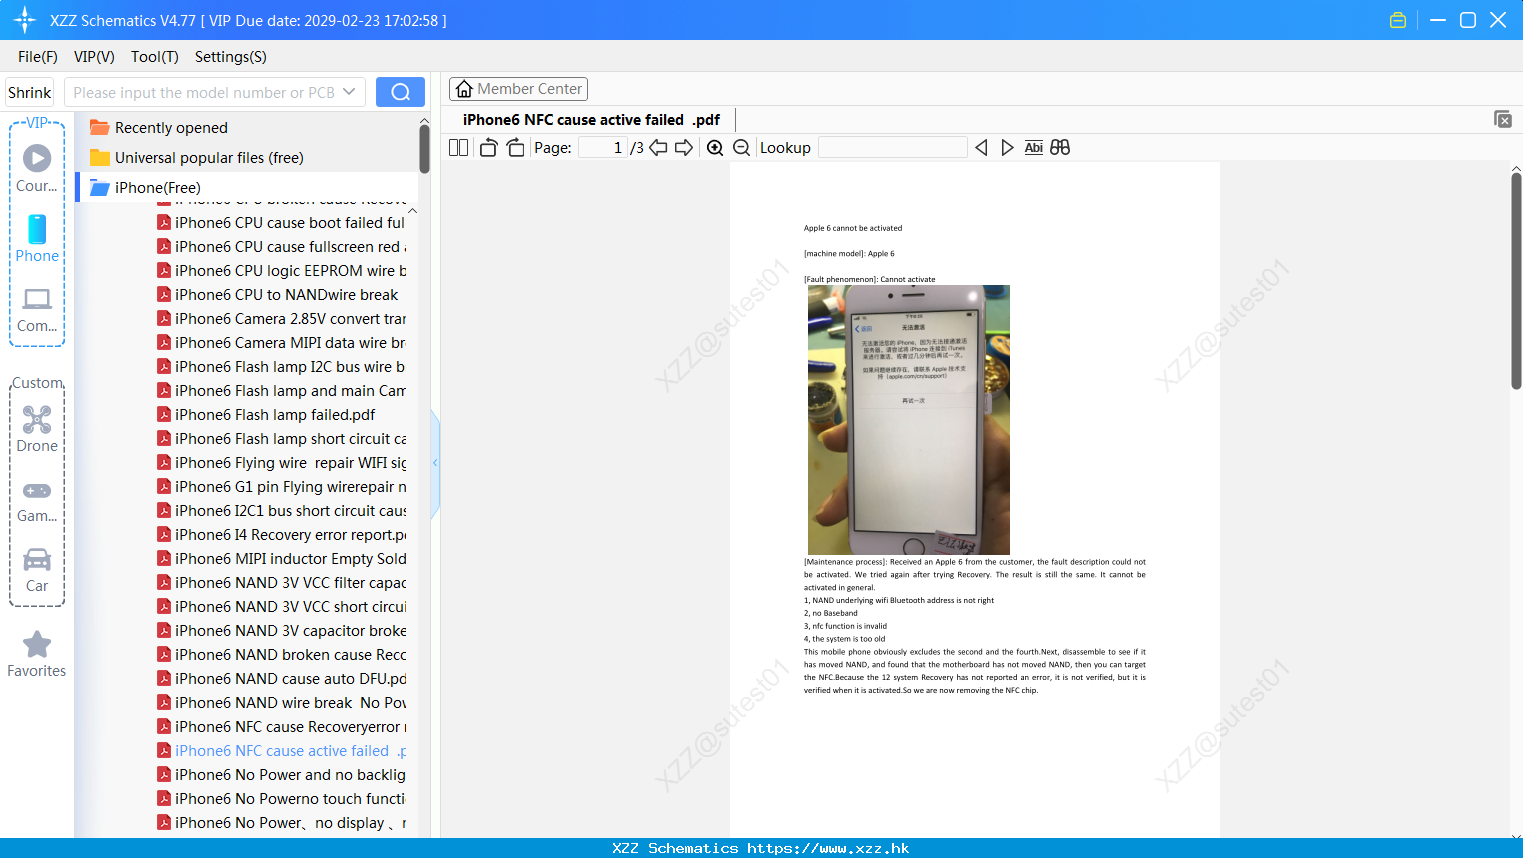The height and width of the screenshot is (858, 1523).
Task: Open iPhone6 Camera 2.85V convert file
Action: click(x=281, y=319)
